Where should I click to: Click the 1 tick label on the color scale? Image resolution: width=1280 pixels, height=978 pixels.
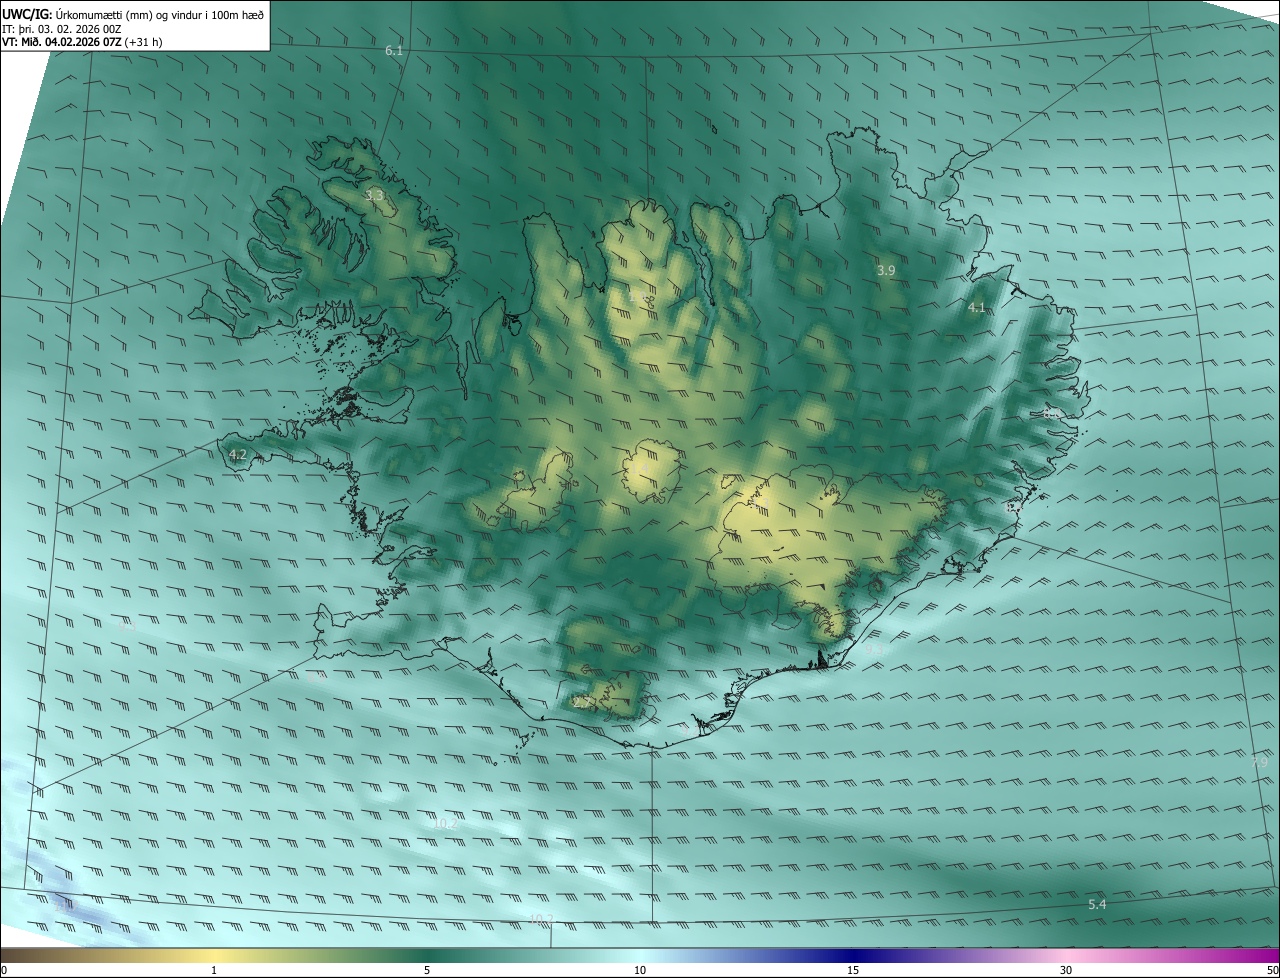coord(214,970)
